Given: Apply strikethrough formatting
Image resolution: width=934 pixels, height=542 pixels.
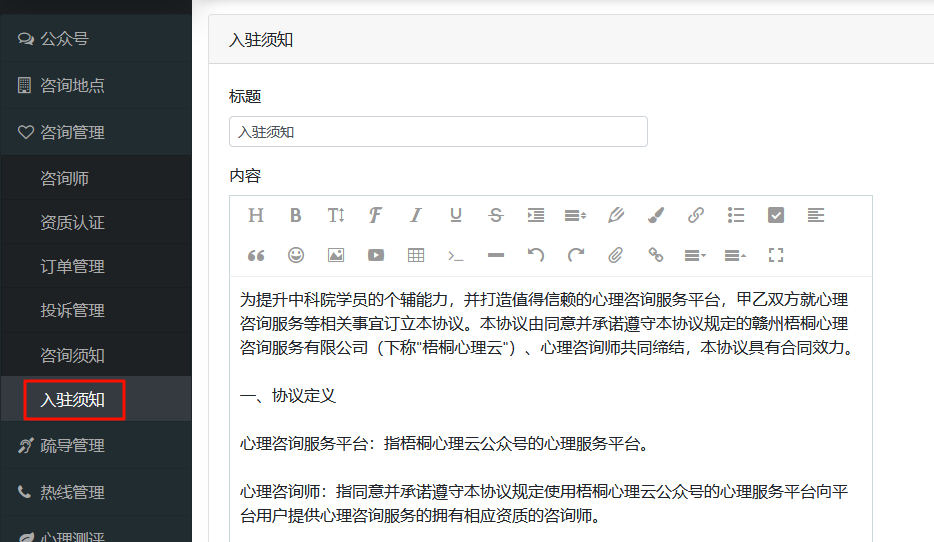Looking at the screenshot, I should 496,215.
